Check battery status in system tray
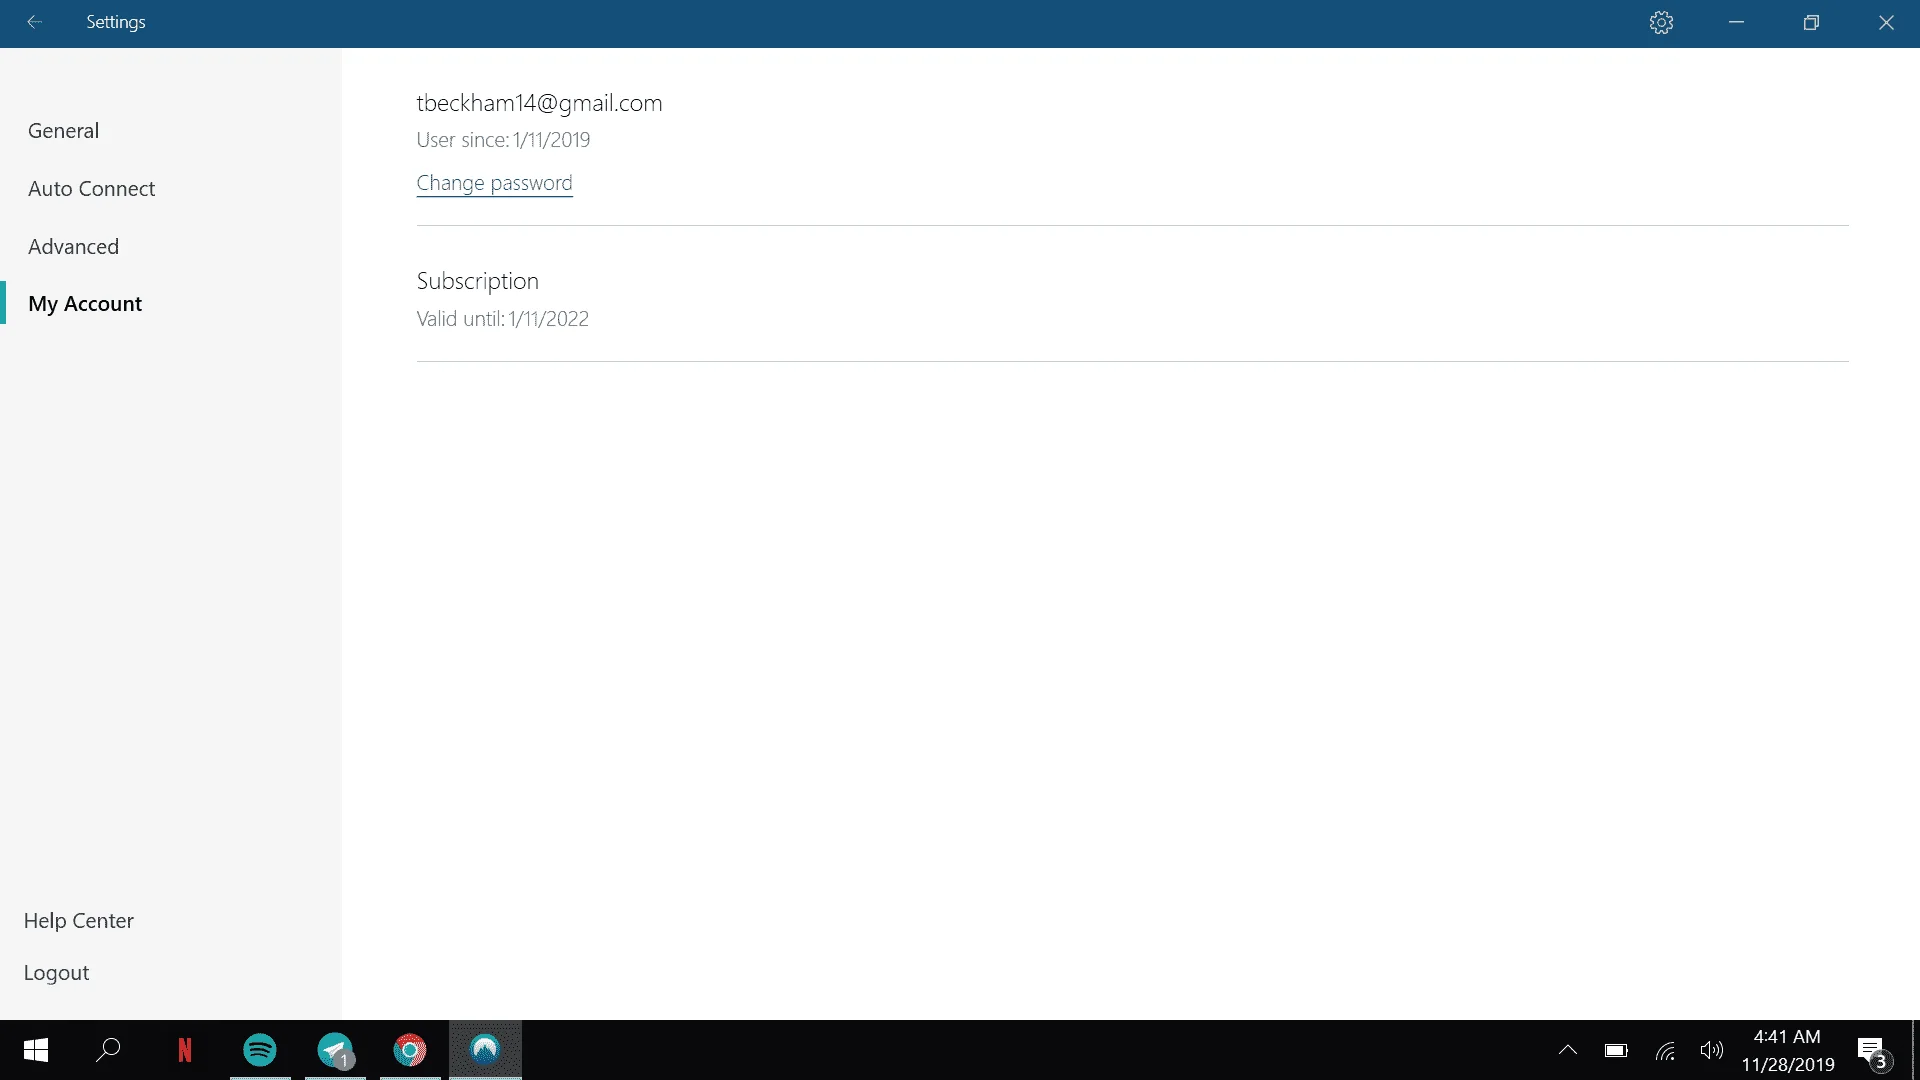 click(1616, 1050)
